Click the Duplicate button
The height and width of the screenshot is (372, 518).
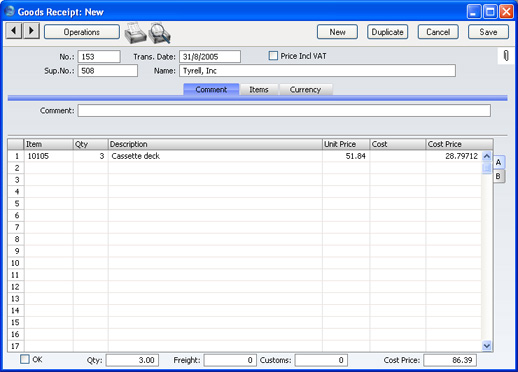click(x=388, y=32)
